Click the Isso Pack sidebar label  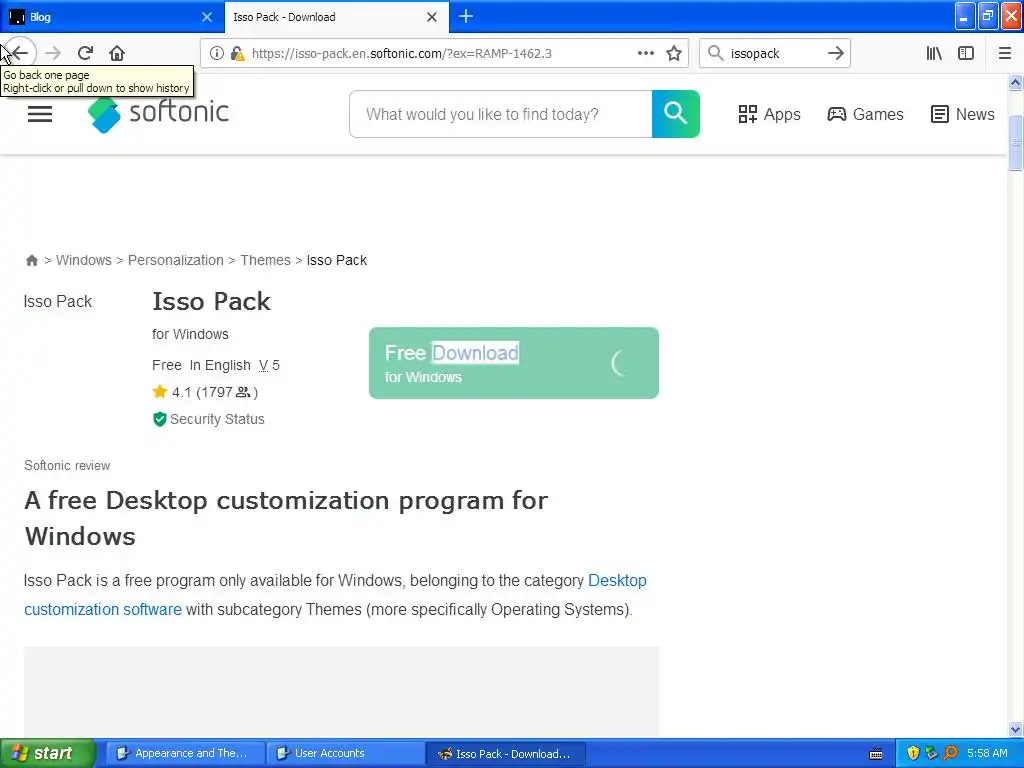[57, 301]
